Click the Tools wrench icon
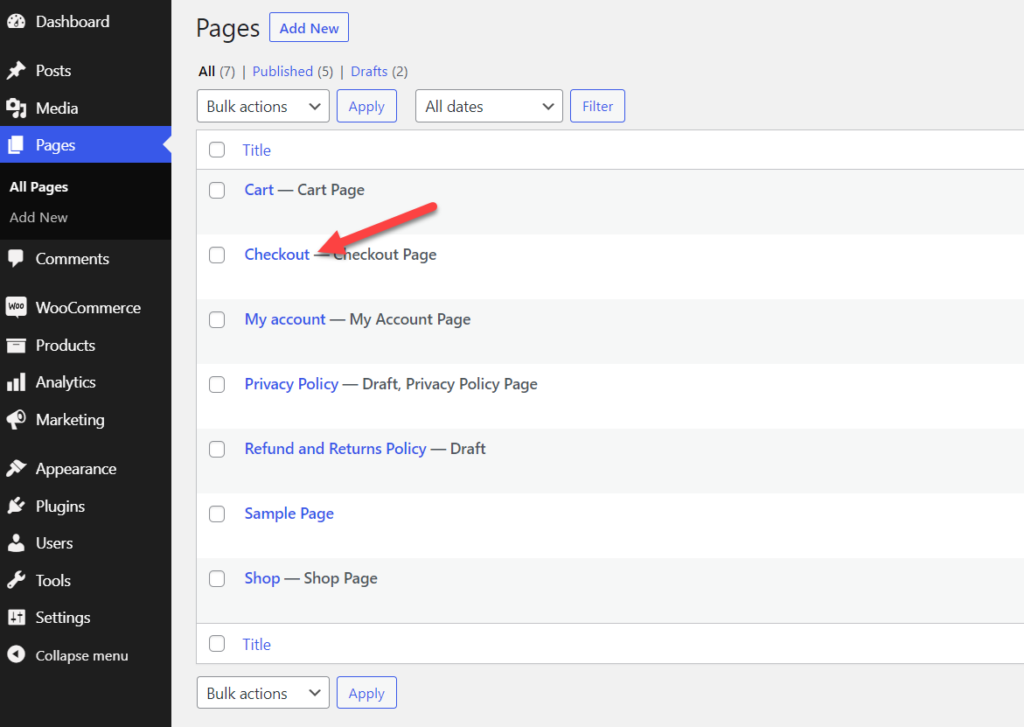Viewport: 1024px width, 727px height. pyautogui.click(x=16, y=580)
